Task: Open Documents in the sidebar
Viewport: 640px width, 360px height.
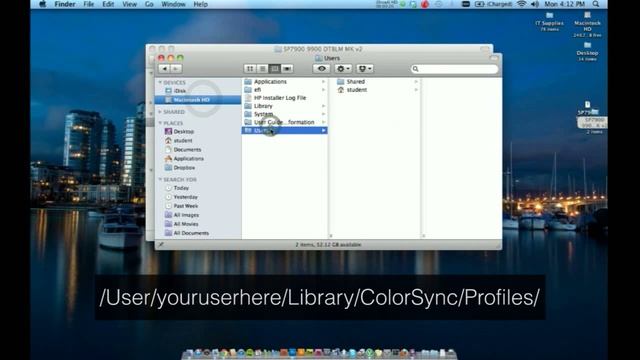Action: [x=187, y=149]
